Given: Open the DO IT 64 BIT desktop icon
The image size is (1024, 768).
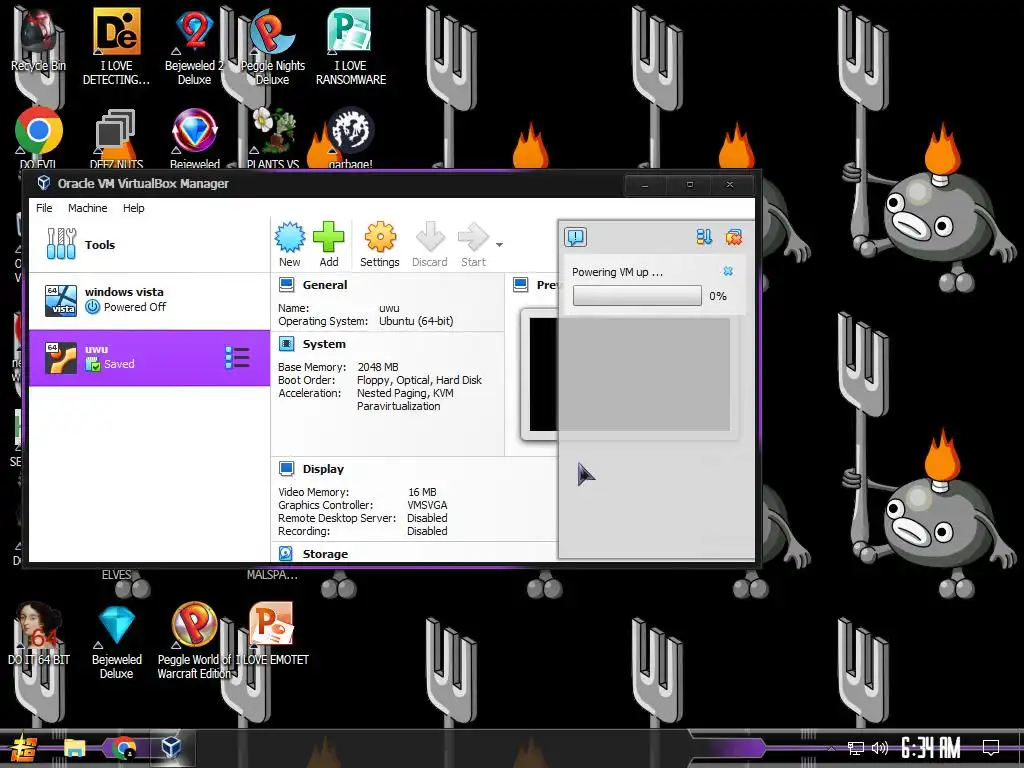Looking at the screenshot, I should [x=39, y=633].
